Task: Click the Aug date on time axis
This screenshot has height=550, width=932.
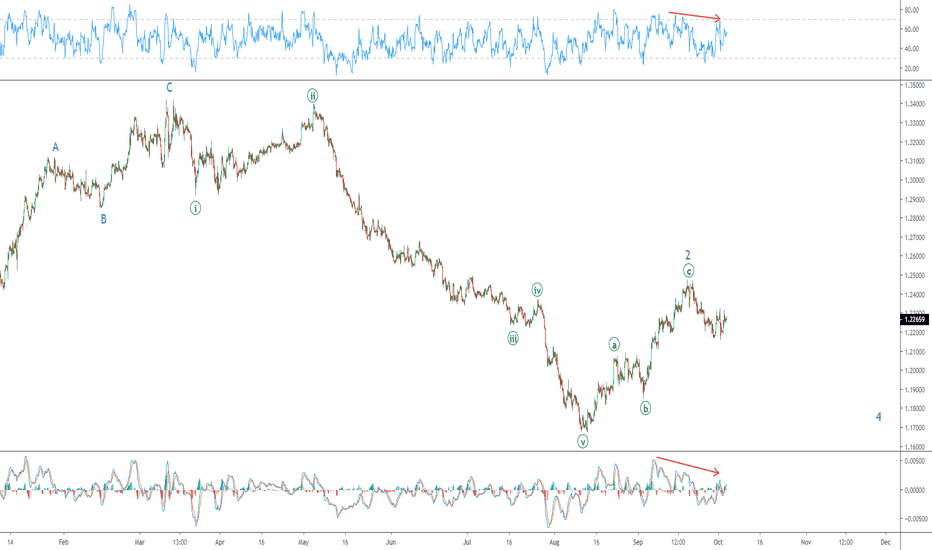Action: [x=554, y=542]
